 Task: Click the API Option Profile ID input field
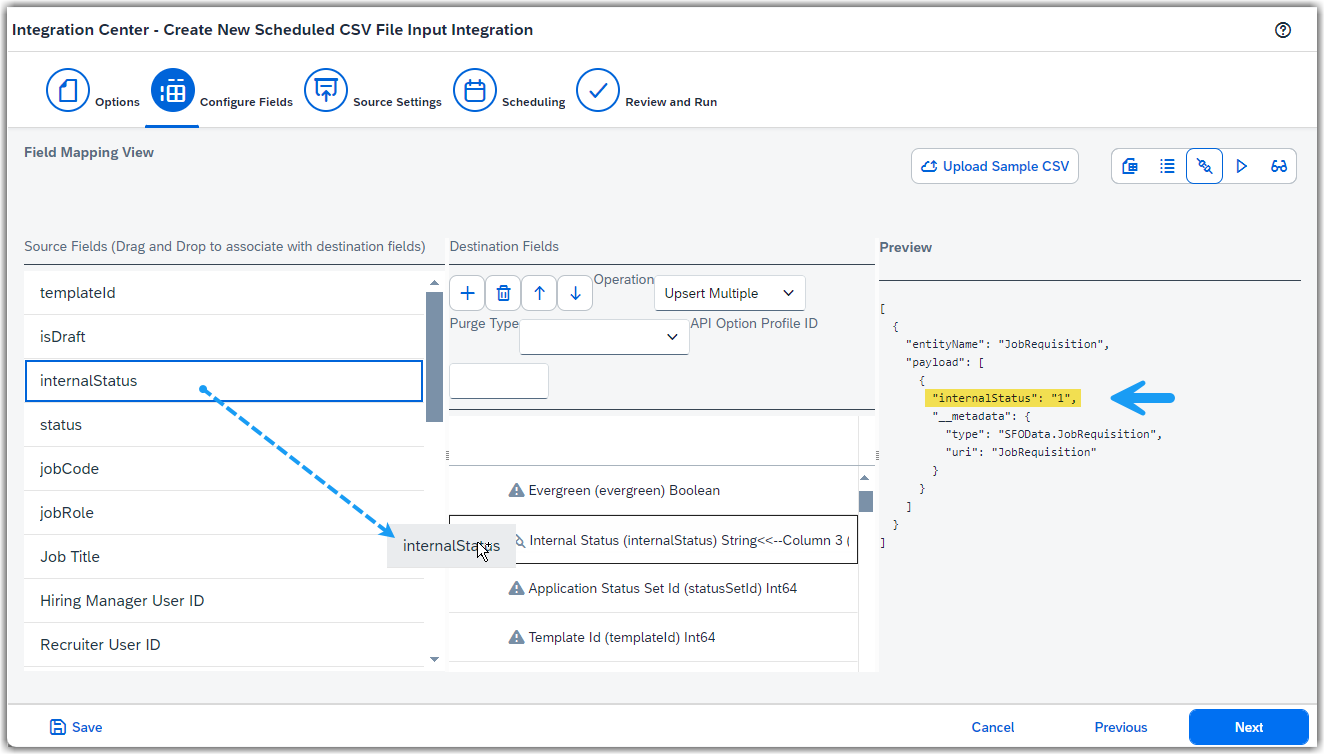click(x=499, y=381)
